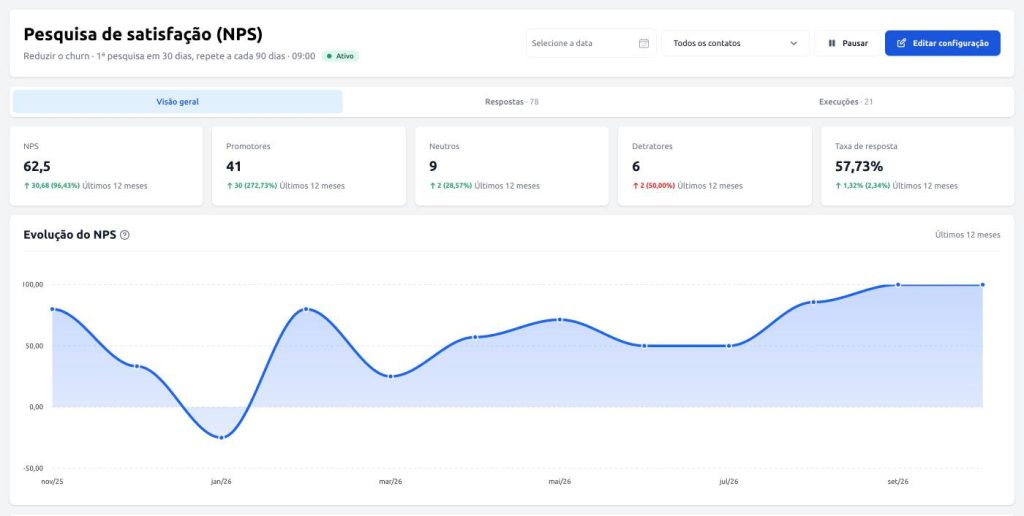1024x516 pixels.
Task: Click the pause icon in Pausar button
Action: (x=832, y=43)
